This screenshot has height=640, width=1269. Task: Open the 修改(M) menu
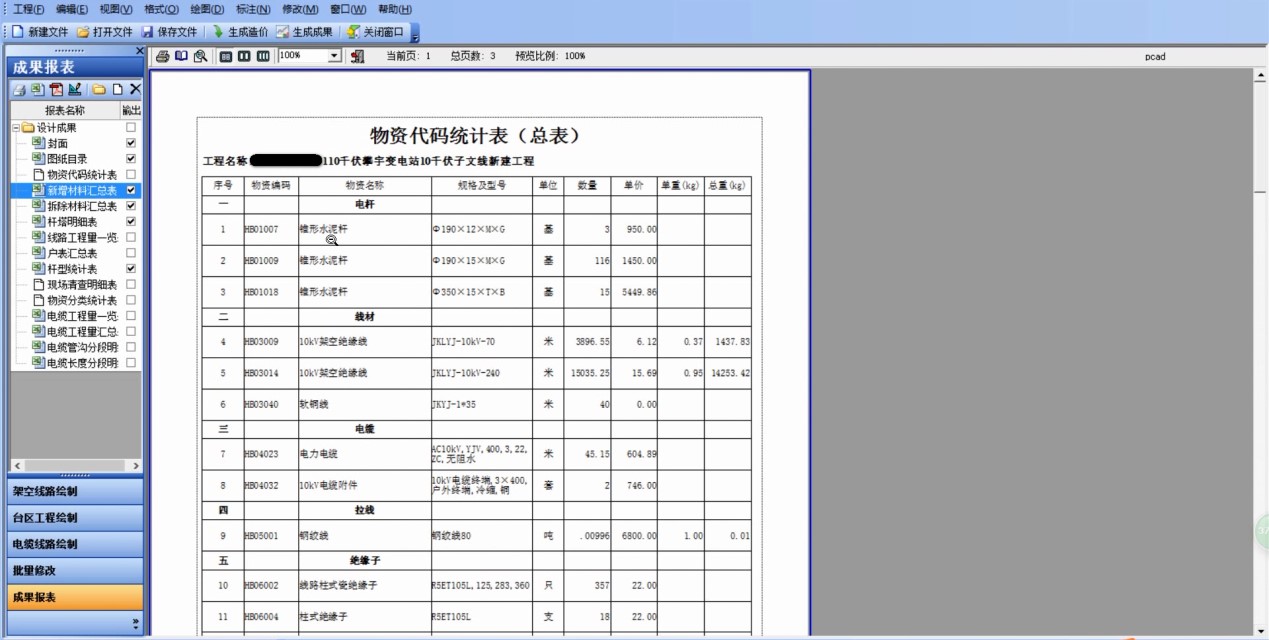coord(300,9)
